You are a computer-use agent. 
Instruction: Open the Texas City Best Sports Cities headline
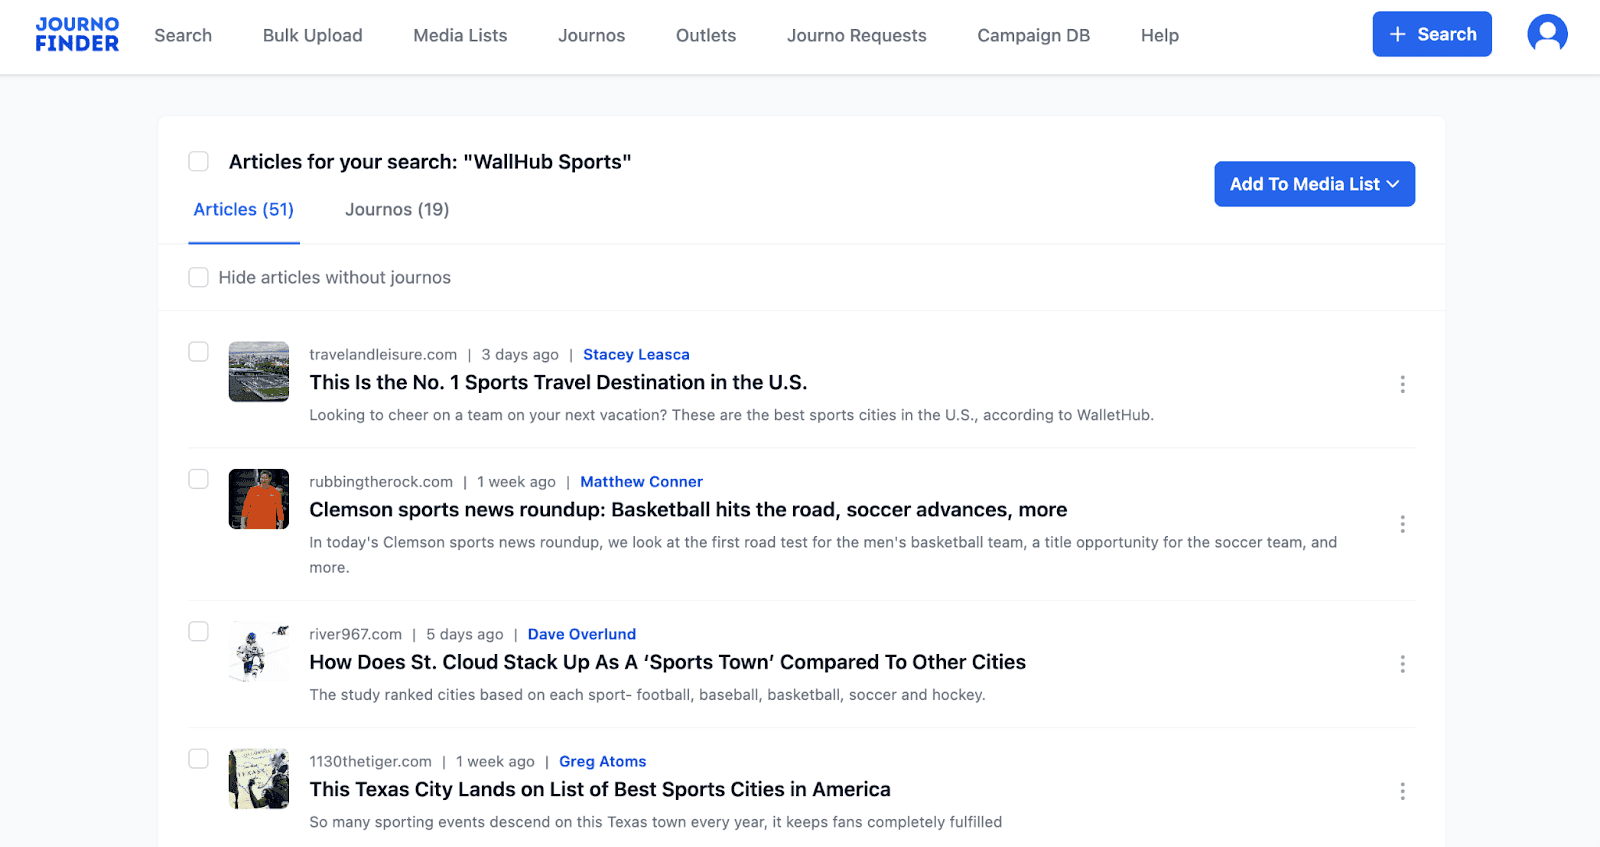(x=599, y=790)
